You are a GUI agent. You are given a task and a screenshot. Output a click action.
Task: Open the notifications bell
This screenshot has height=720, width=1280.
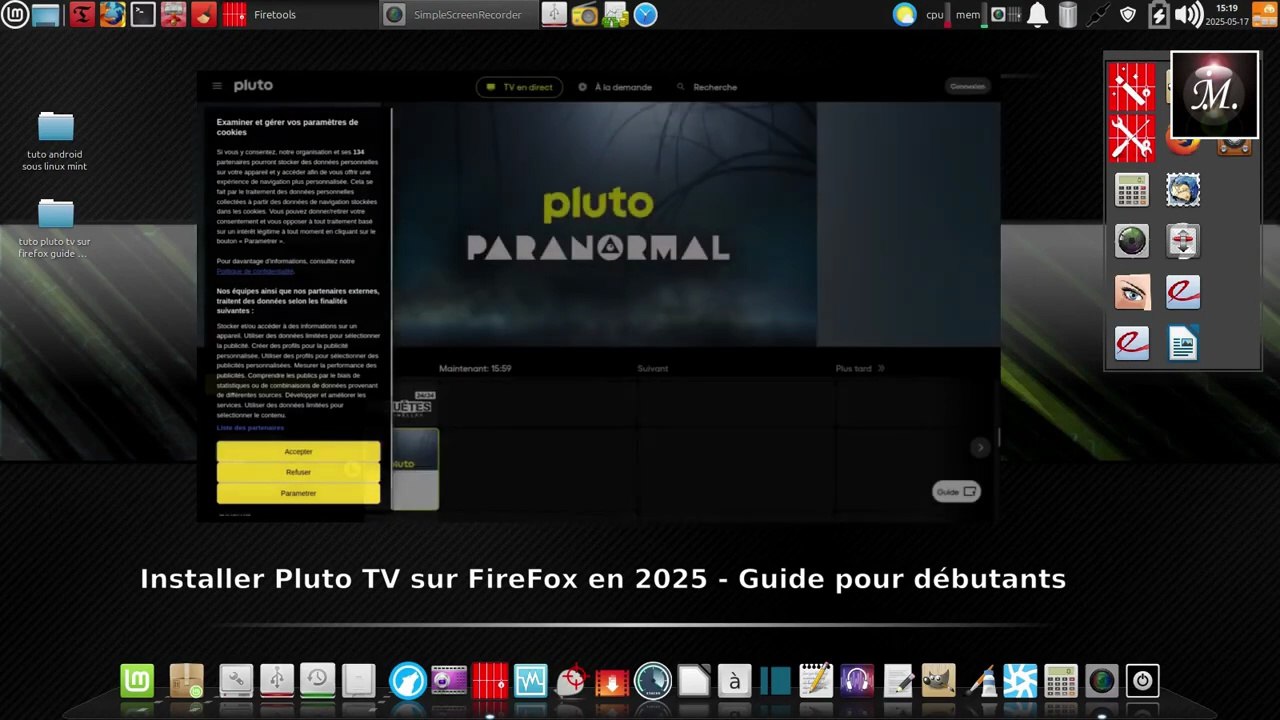(1037, 14)
